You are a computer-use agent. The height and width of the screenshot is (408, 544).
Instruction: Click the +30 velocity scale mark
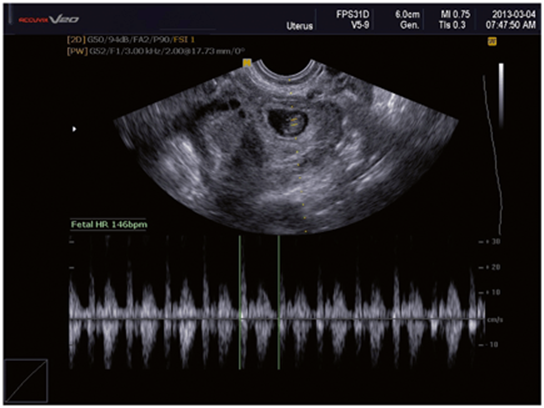pos(490,241)
